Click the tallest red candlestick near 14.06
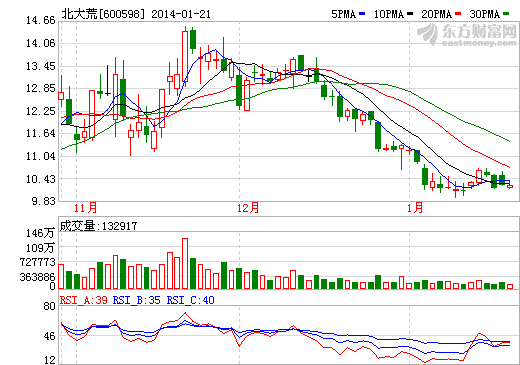This screenshot has width=520, height=365. coord(185,56)
